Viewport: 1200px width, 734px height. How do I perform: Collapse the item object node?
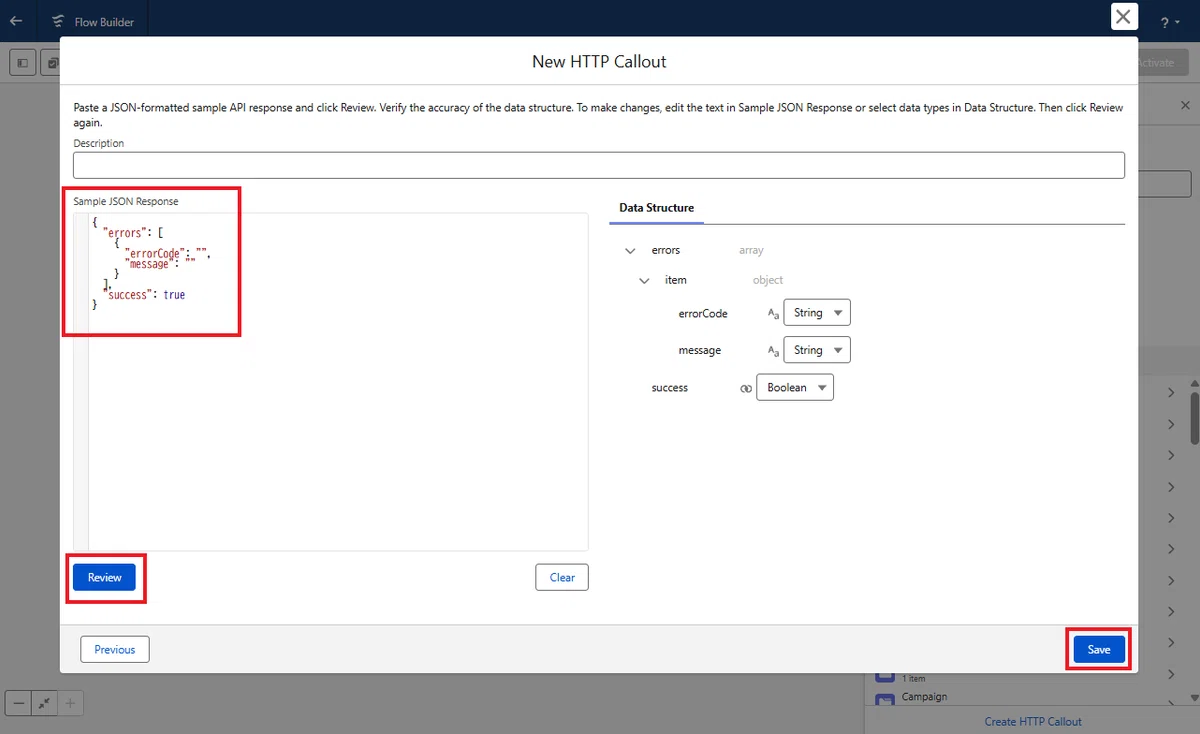(x=645, y=281)
